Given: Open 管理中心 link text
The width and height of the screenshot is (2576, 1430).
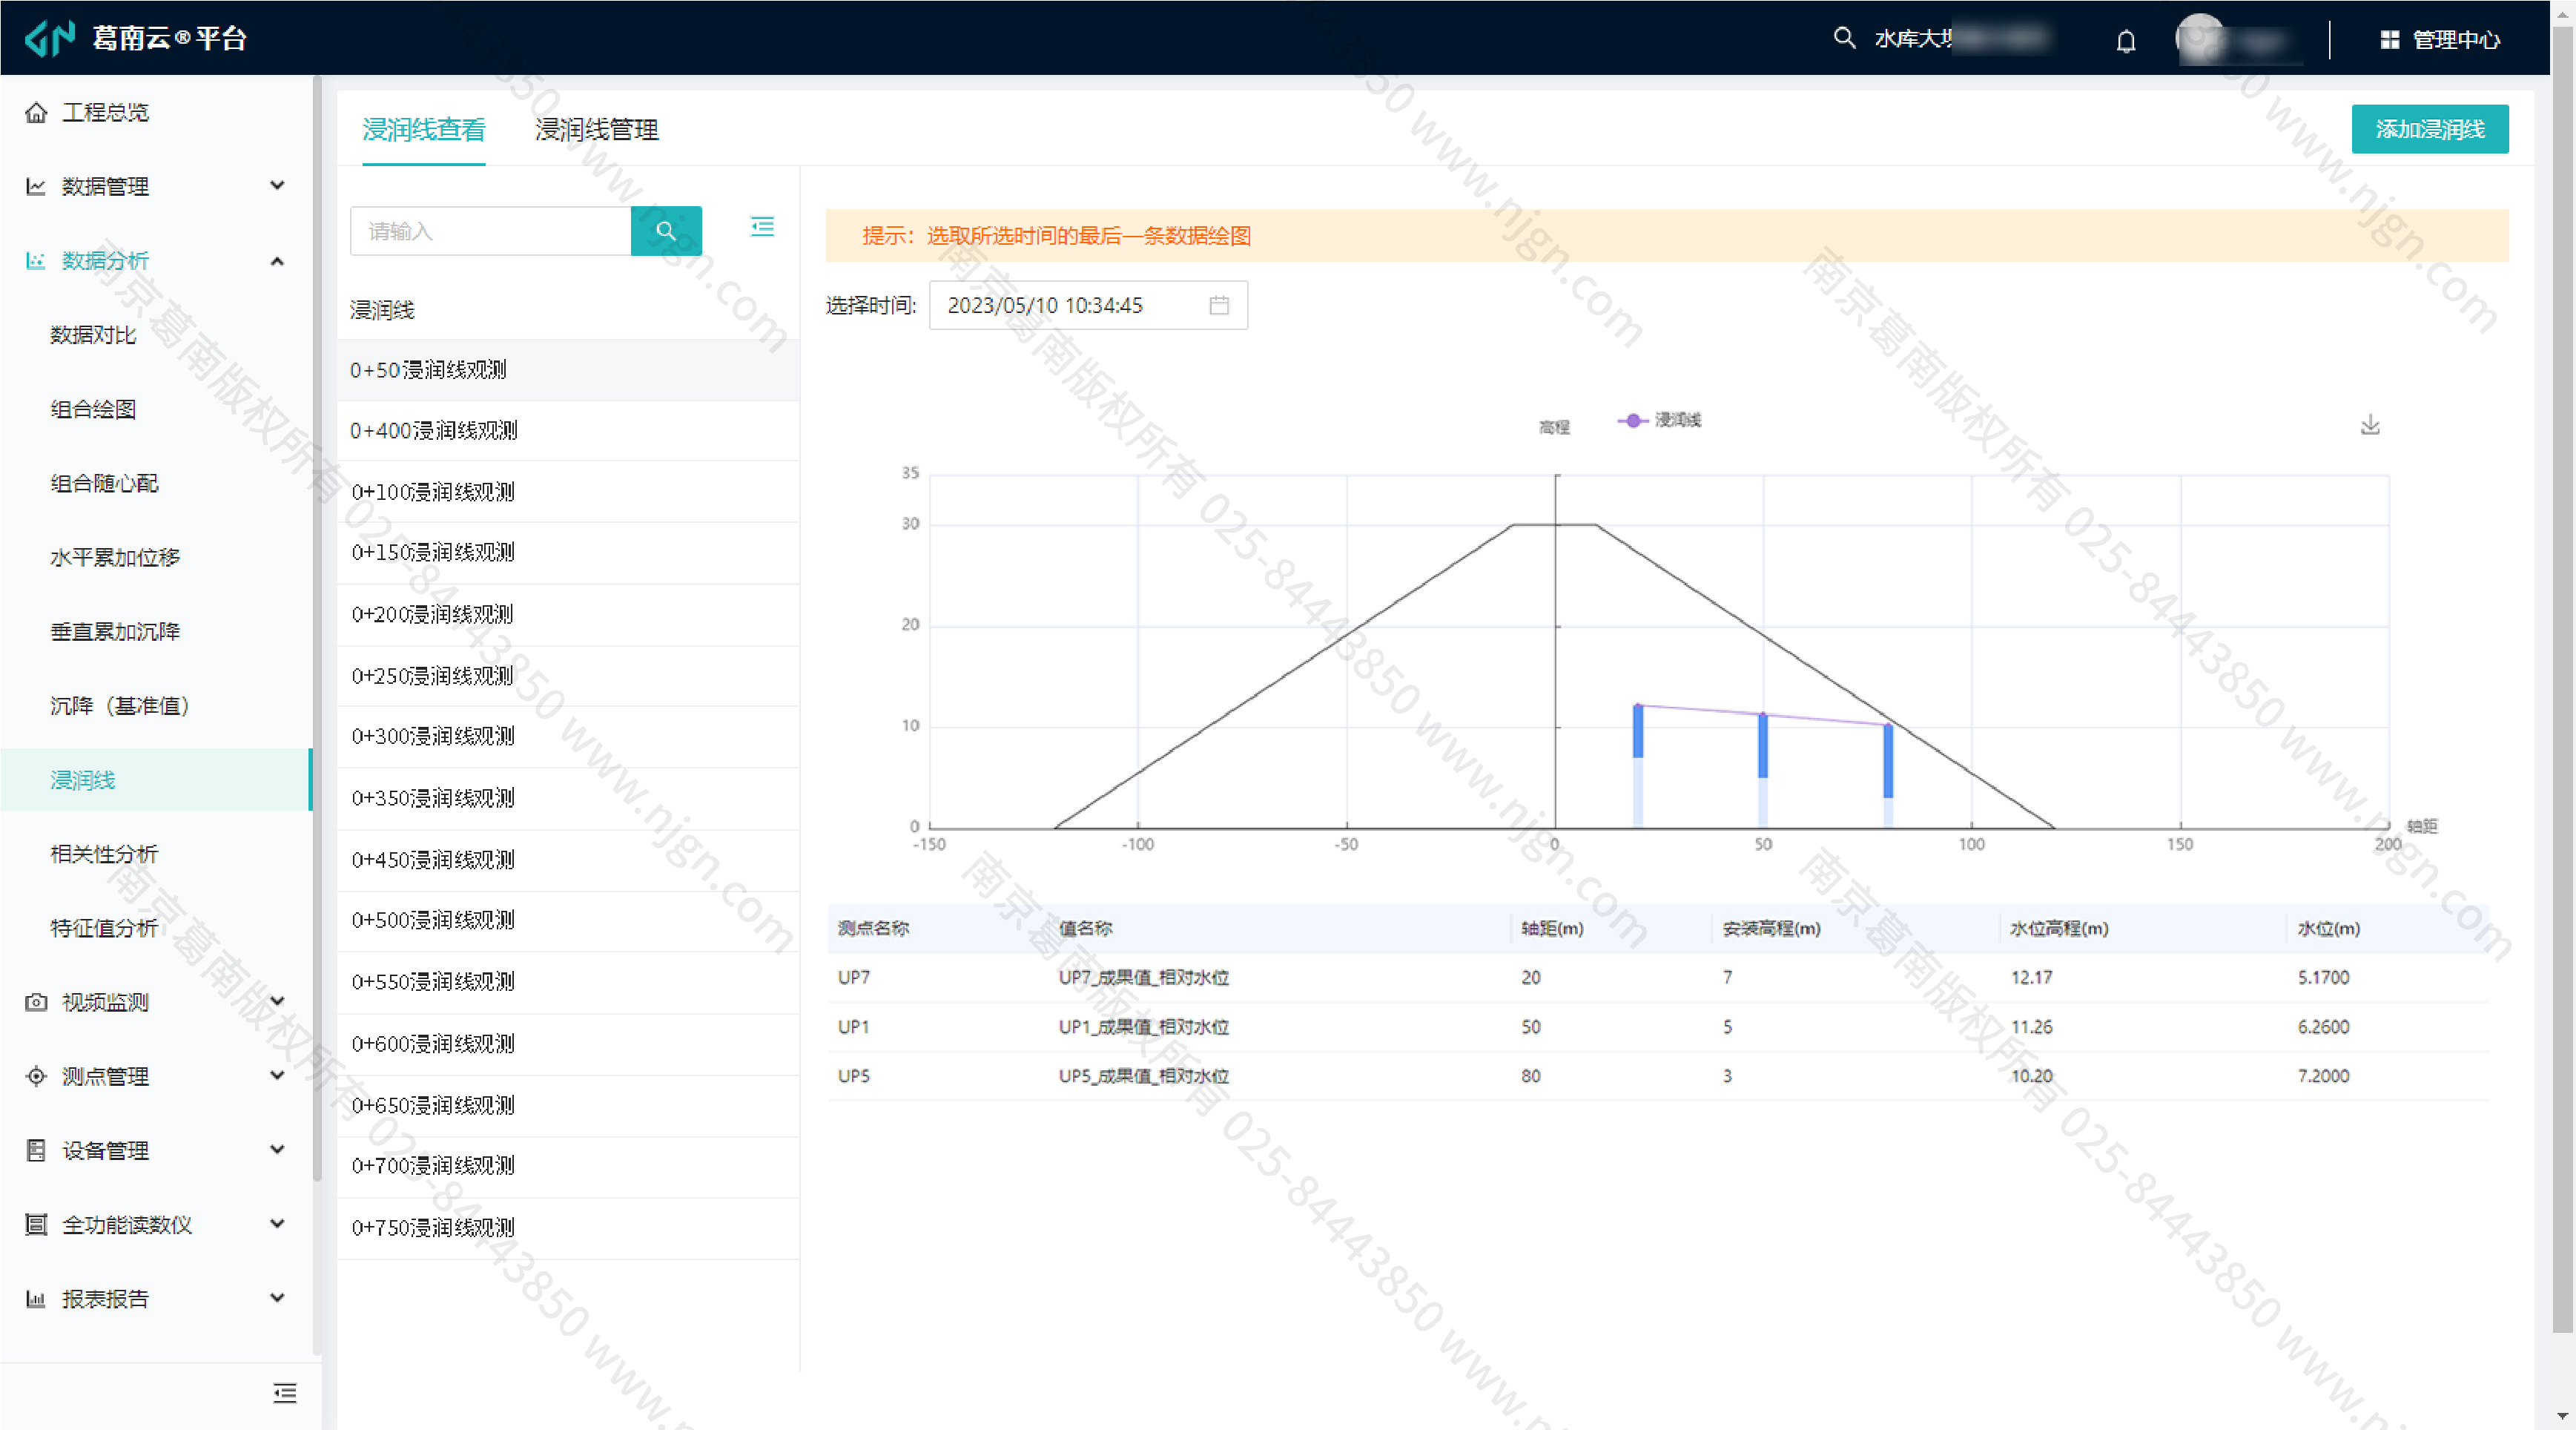Looking at the screenshot, I should pos(2456,39).
